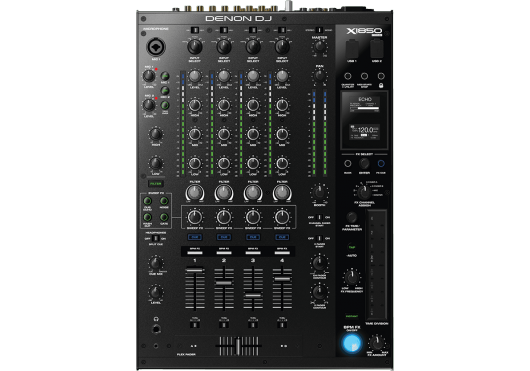Select the Wash Out sweep FX button
The image size is (530, 371).
(148, 217)
